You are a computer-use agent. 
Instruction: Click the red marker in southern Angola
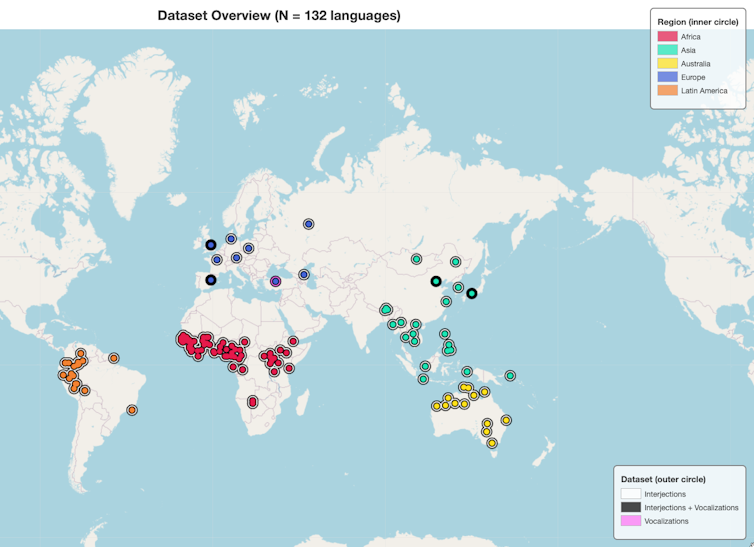click(x=252, y=402)
